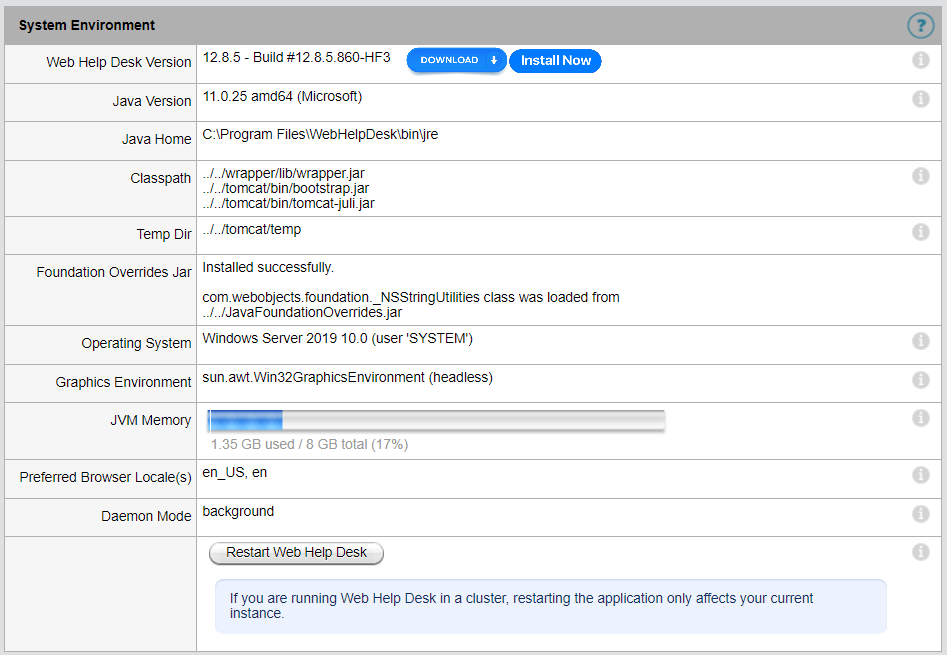Viewport: 947px width, 655px height.
Task: Select the version text 12.8.5 - Build #12.8.5.860-HF3
Action: [x=297, y=57]
